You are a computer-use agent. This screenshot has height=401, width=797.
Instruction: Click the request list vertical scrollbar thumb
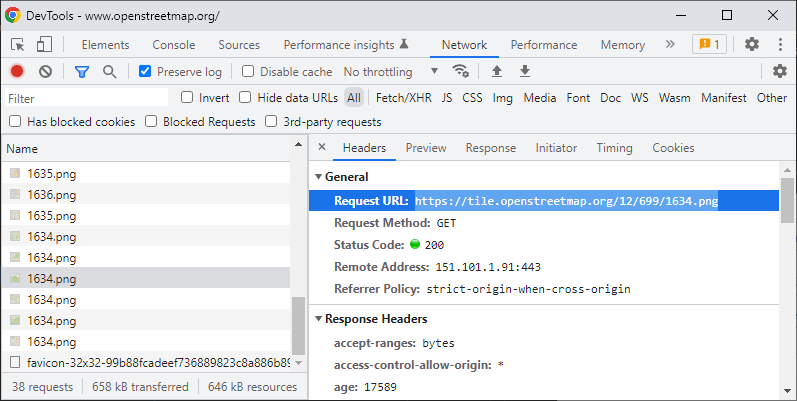pyautogui.click(x=298, y=325)
